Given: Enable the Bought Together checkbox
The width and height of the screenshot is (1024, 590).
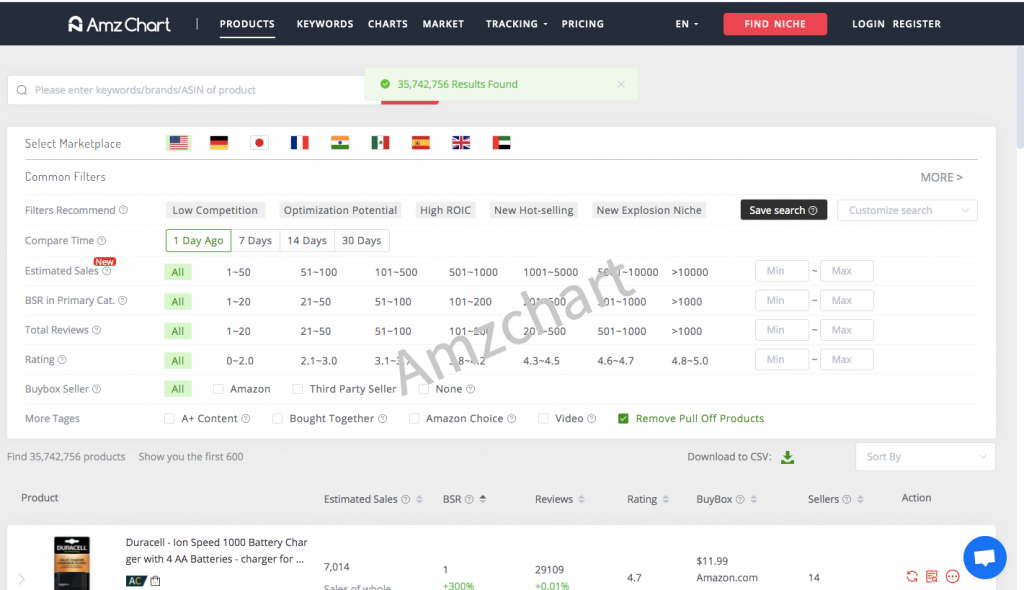Looking at the screenshot, I should pyautogui.click(x=278, y=418).
